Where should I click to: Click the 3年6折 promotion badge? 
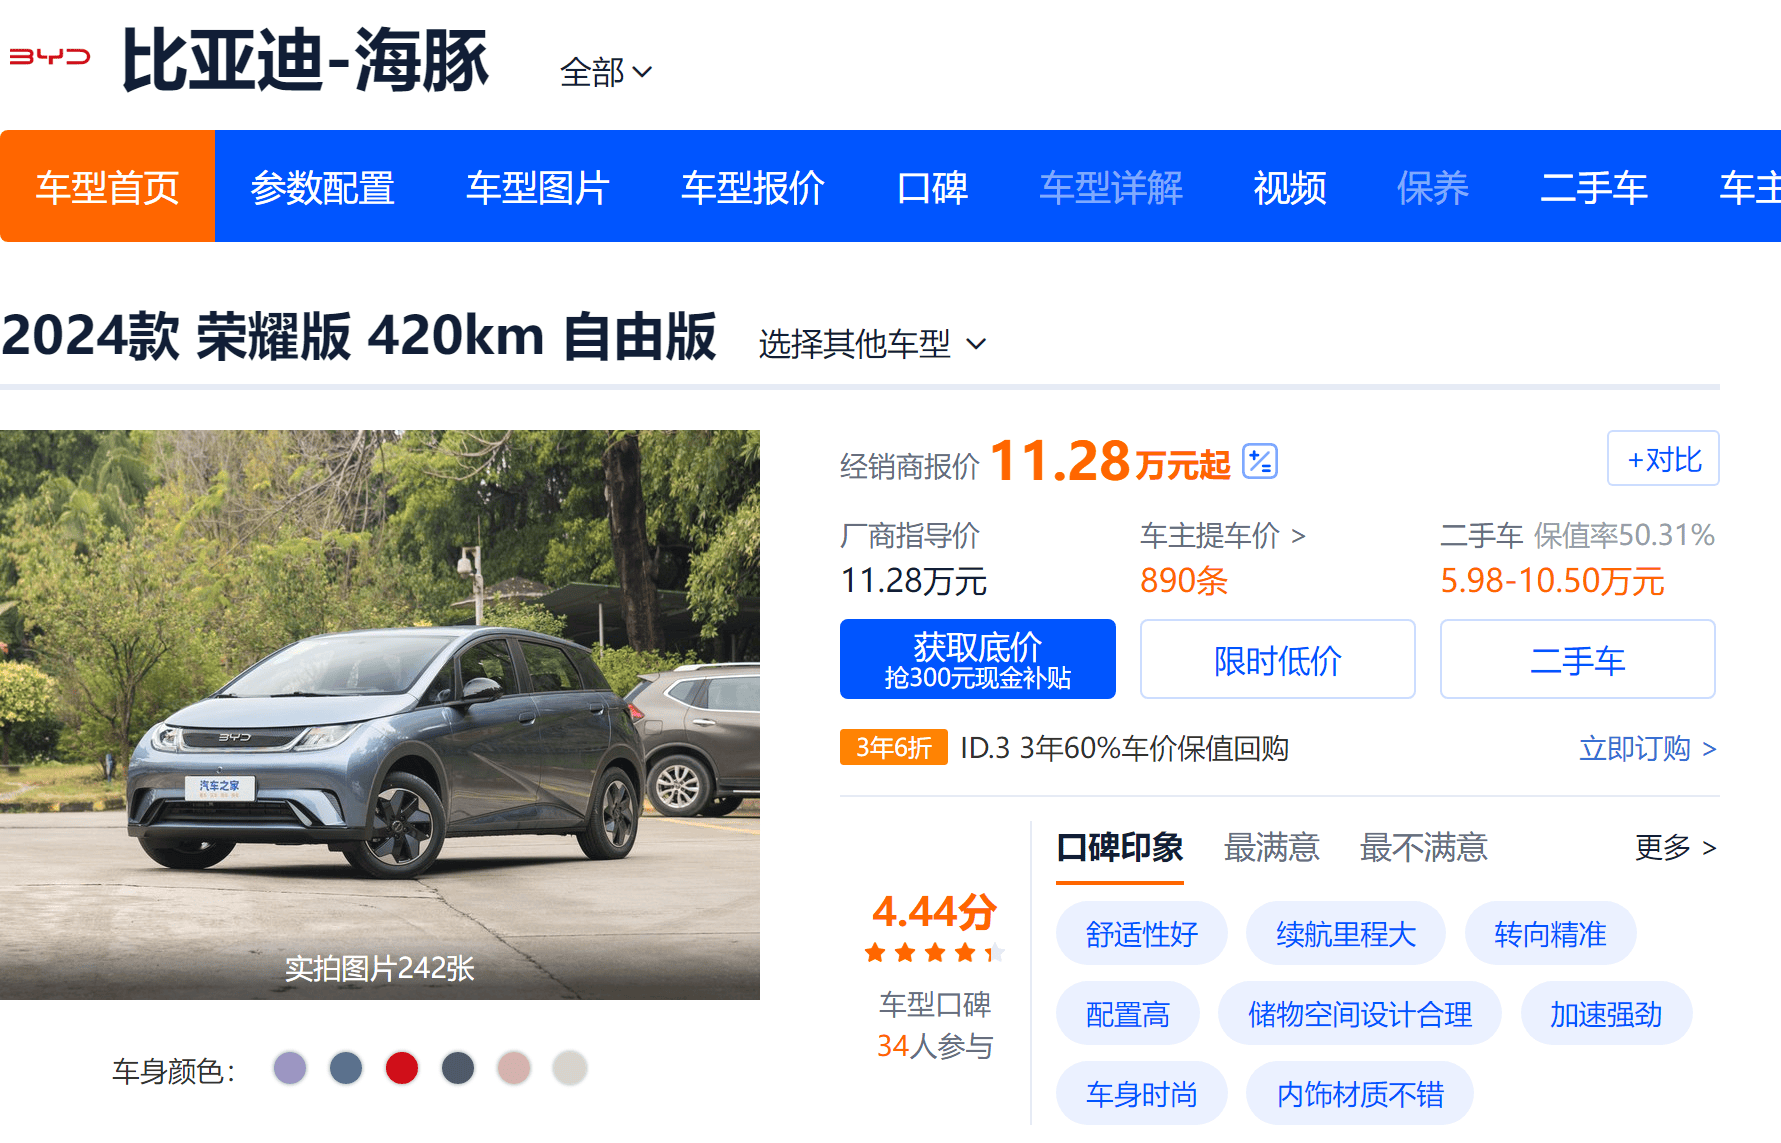(x=893, y=747)
